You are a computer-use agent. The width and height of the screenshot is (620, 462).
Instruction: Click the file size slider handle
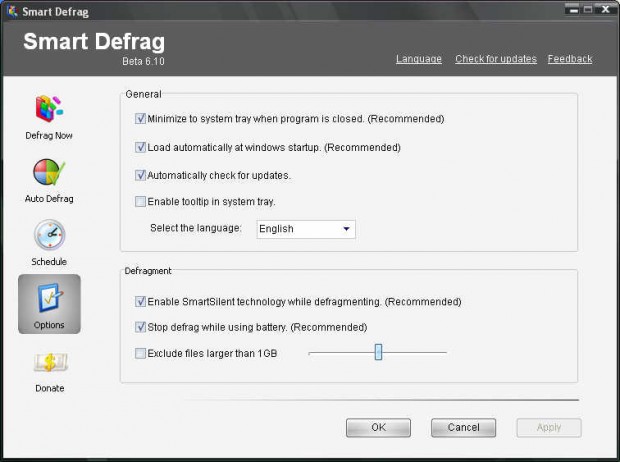[378, 352]
